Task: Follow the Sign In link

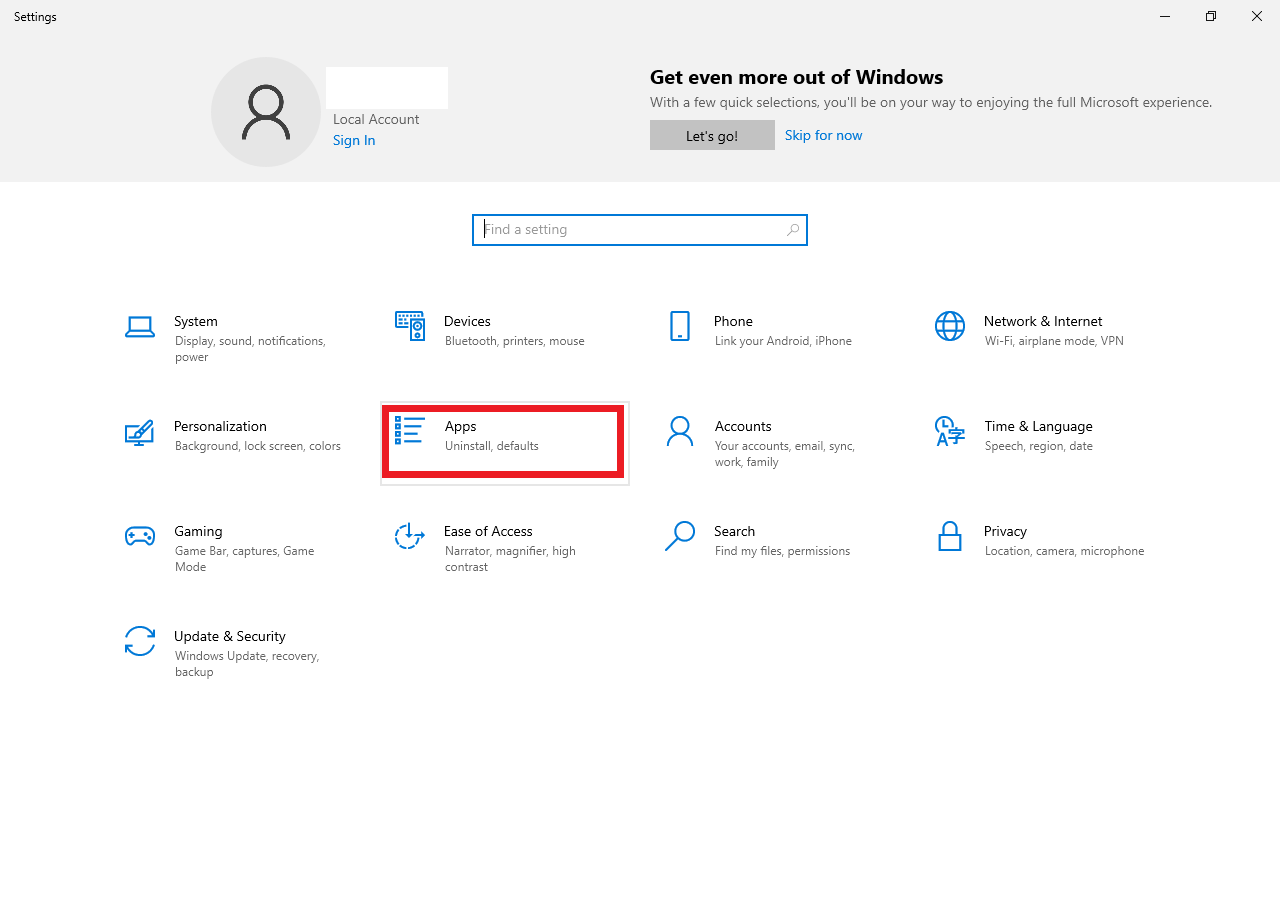Action: click(x=354, y=140)
